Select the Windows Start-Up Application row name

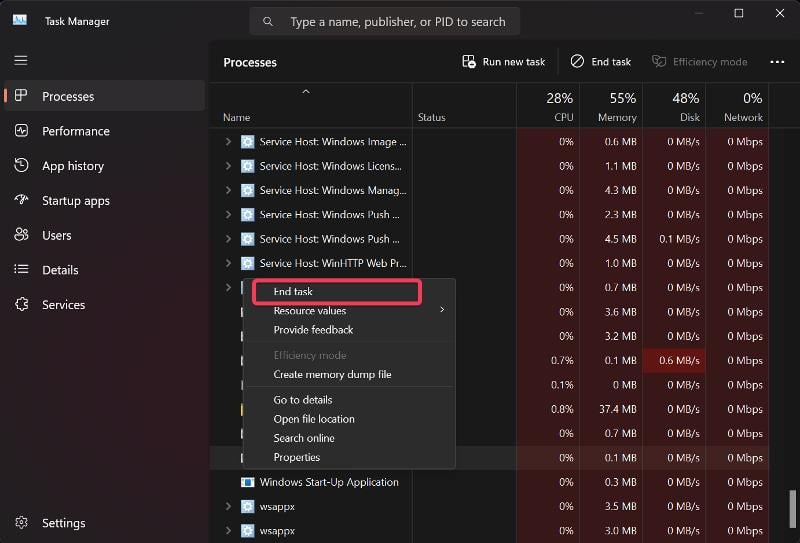coord(329,482)
